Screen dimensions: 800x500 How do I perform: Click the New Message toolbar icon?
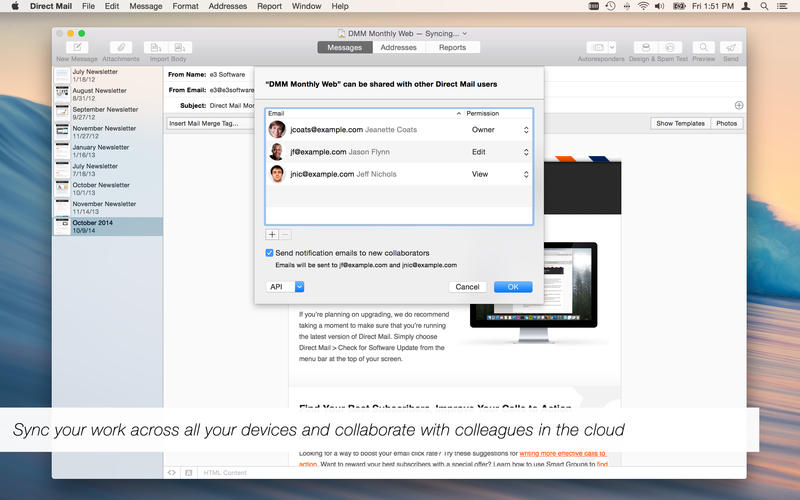coord(77,47)
